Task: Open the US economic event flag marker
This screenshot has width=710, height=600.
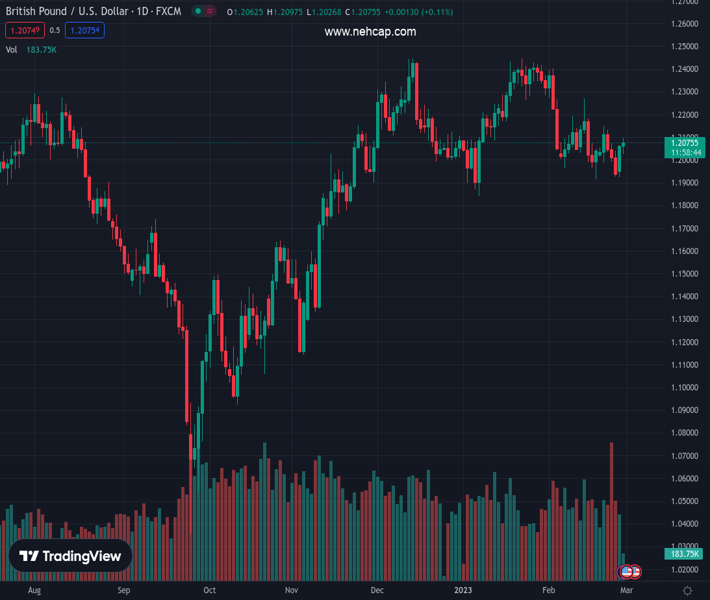Action: (x=626, y=572)
